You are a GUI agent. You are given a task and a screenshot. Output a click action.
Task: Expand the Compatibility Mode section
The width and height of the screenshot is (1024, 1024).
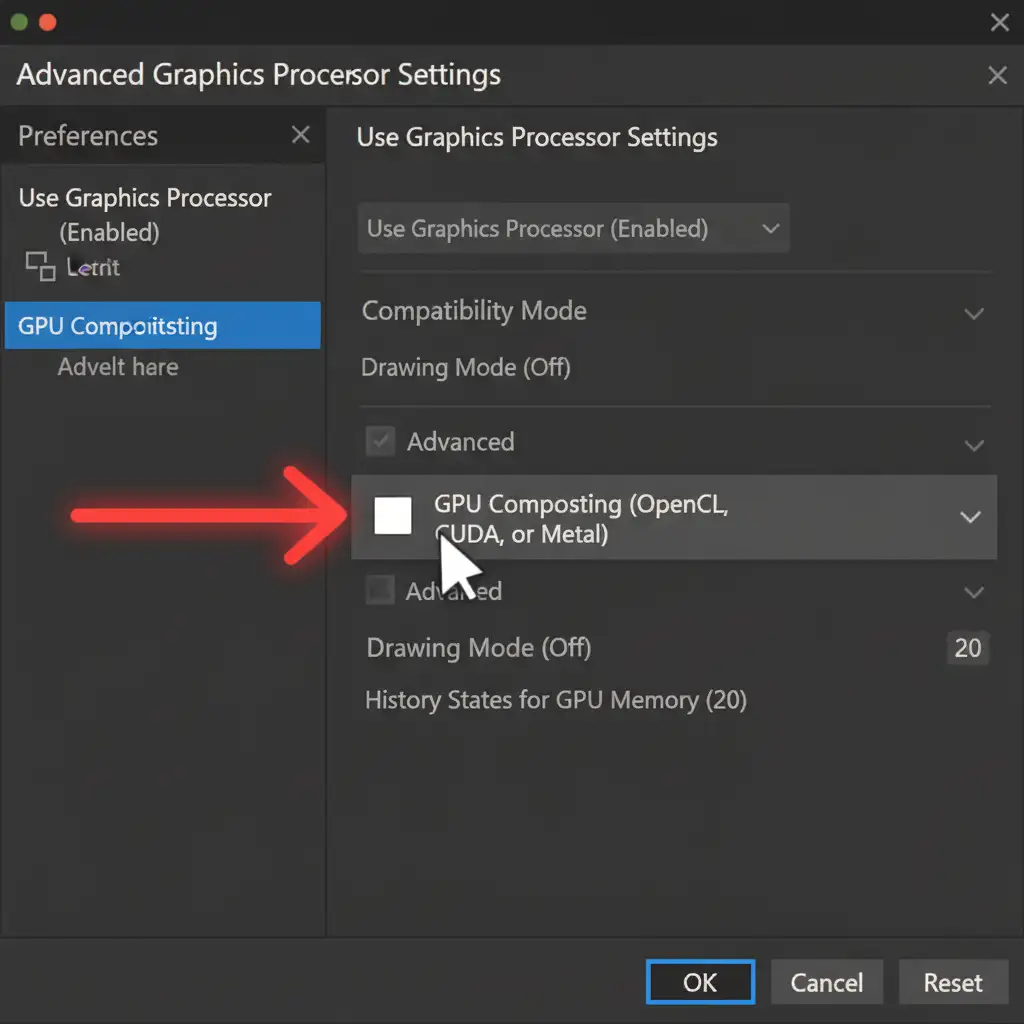tap(973, 313)
